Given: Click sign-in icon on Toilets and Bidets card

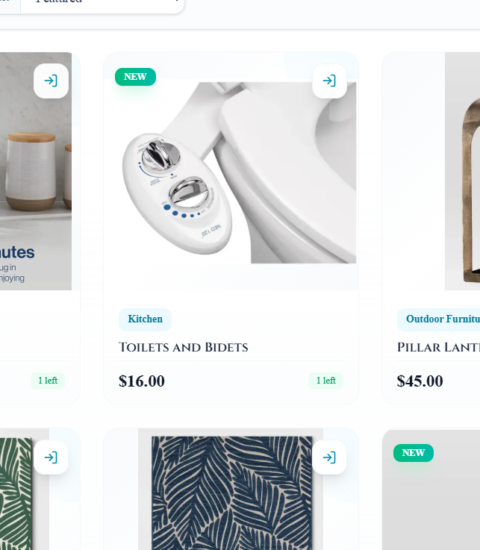Looking at the screenshot, I should pyautogui.click(x=329, y=81).
